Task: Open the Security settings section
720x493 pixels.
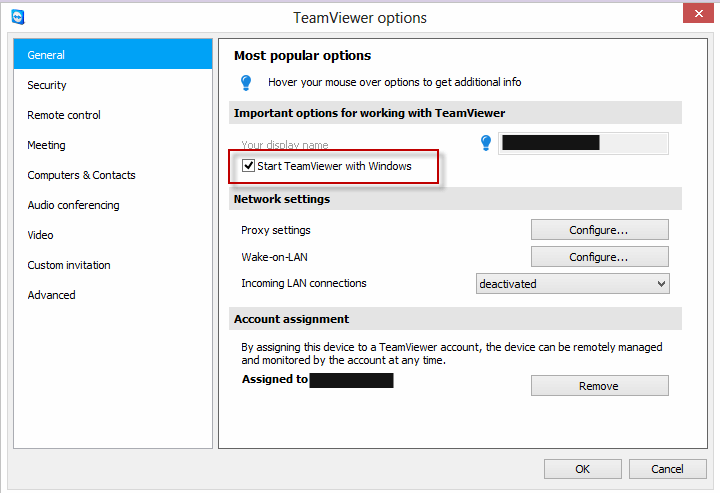Action: tap(47, 85)
